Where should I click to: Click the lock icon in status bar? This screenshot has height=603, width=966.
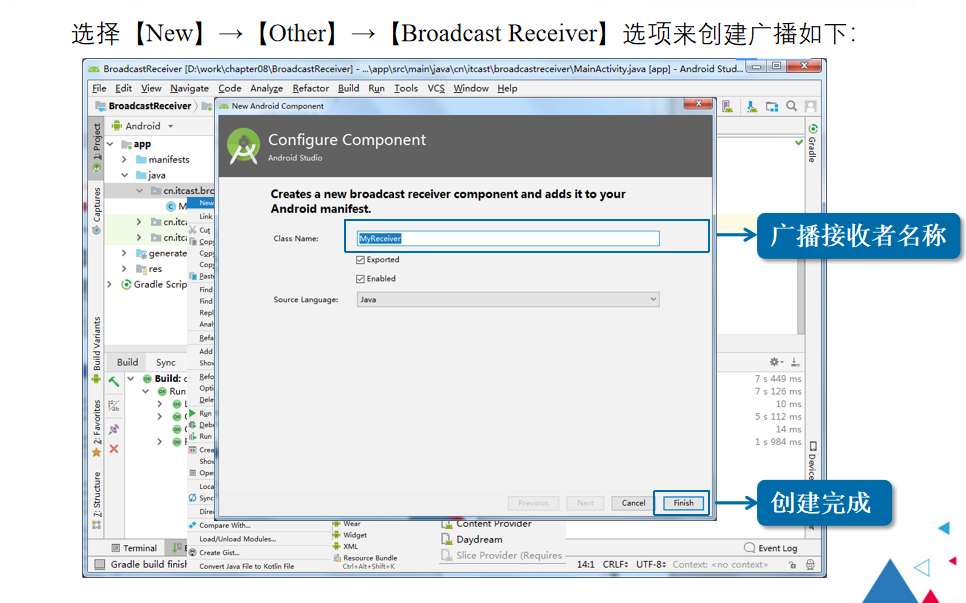(792, 564)
